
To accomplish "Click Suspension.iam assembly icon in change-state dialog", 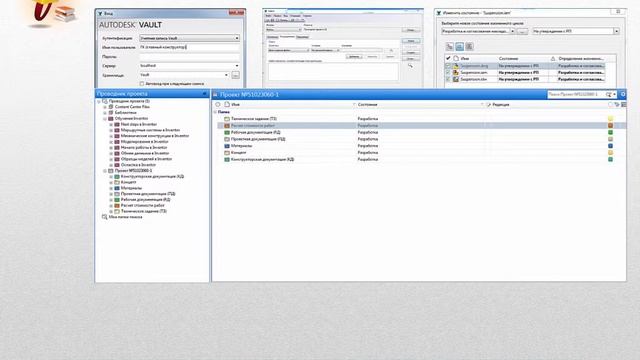I will (x=456, y=72).
